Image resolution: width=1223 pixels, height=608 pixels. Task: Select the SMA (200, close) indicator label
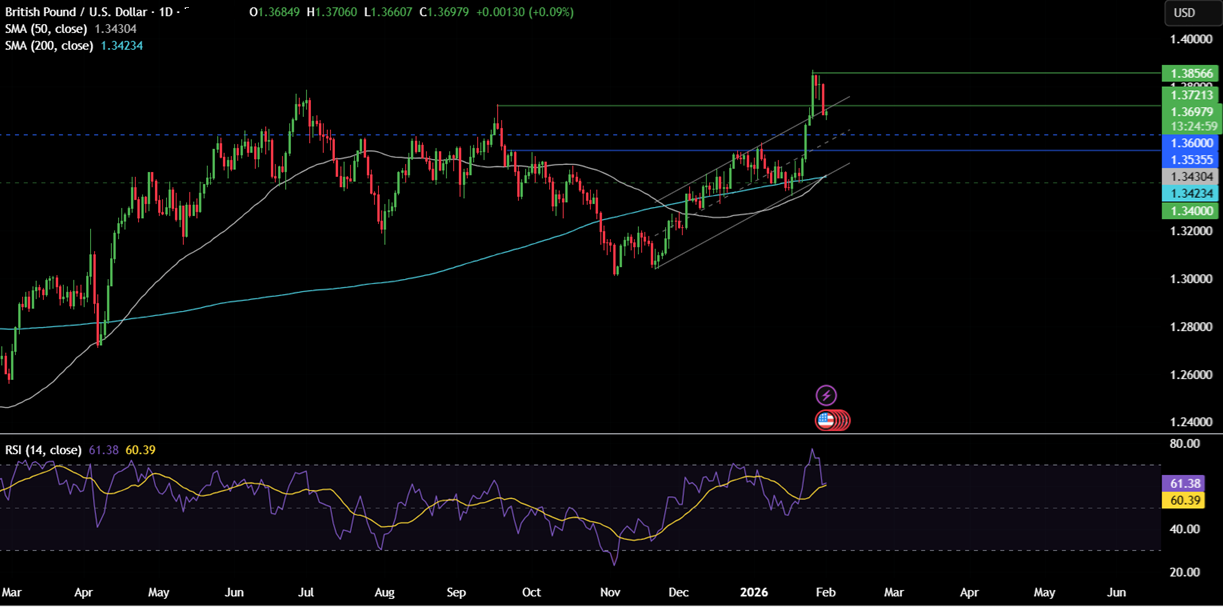pos(50,45)
